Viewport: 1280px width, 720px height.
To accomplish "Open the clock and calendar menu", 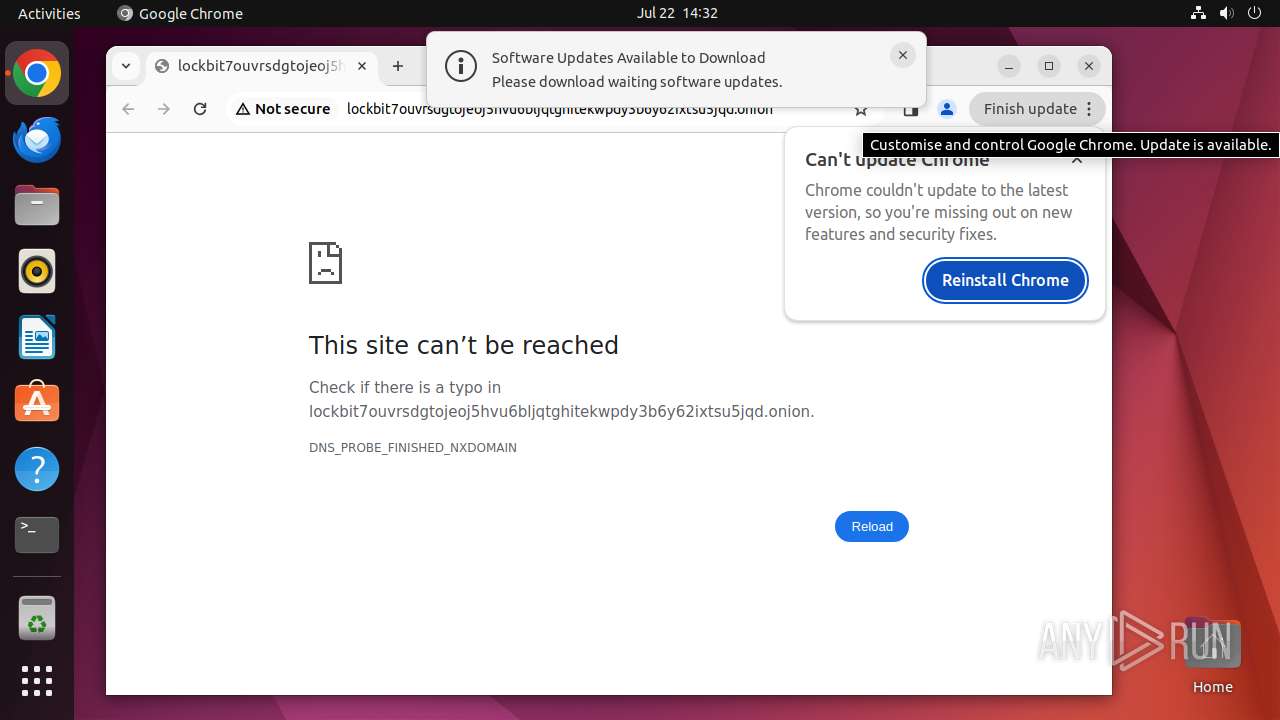I will click(x=677, y=13).
